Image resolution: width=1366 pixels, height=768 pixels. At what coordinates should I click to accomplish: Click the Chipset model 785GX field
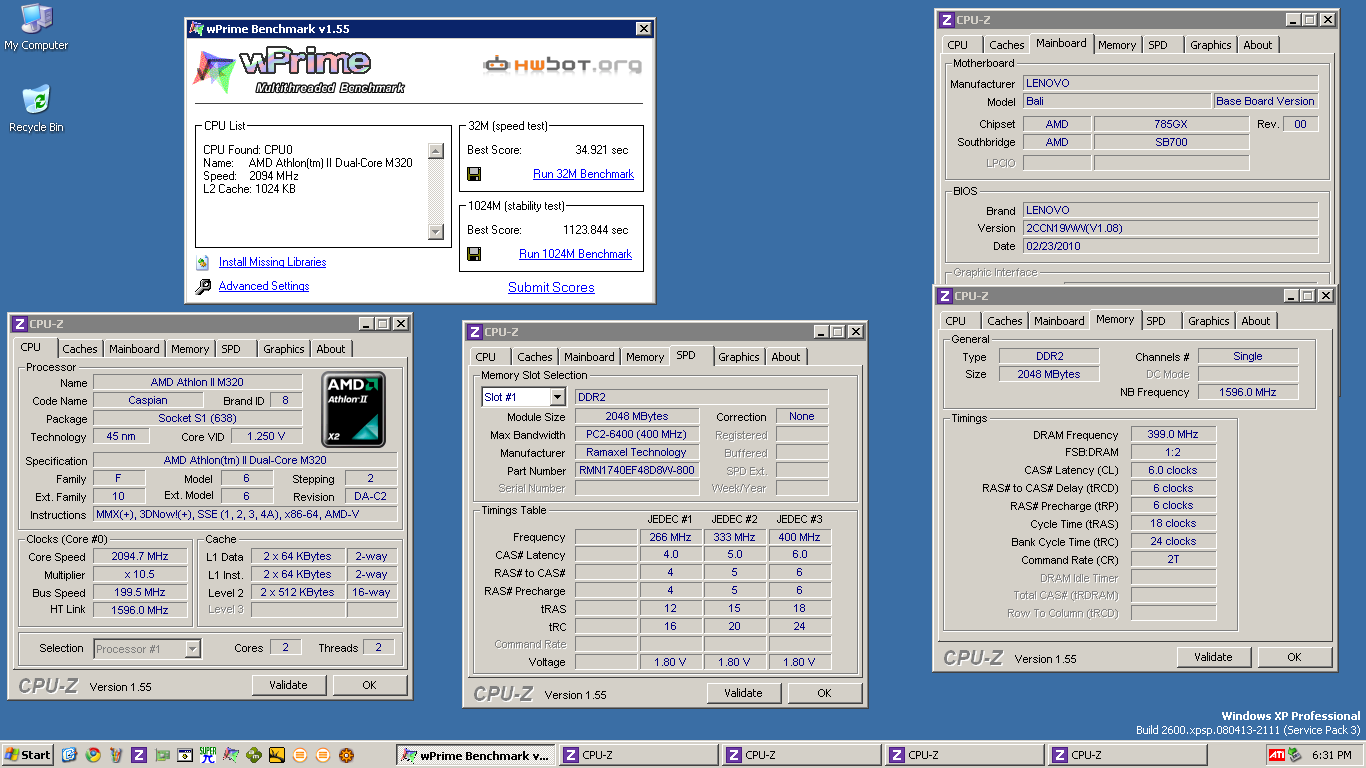click(x=1171, y=124)
